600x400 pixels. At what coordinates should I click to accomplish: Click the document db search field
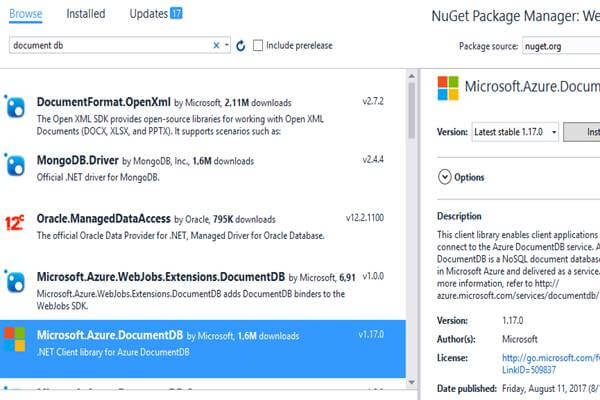[110, 46]
